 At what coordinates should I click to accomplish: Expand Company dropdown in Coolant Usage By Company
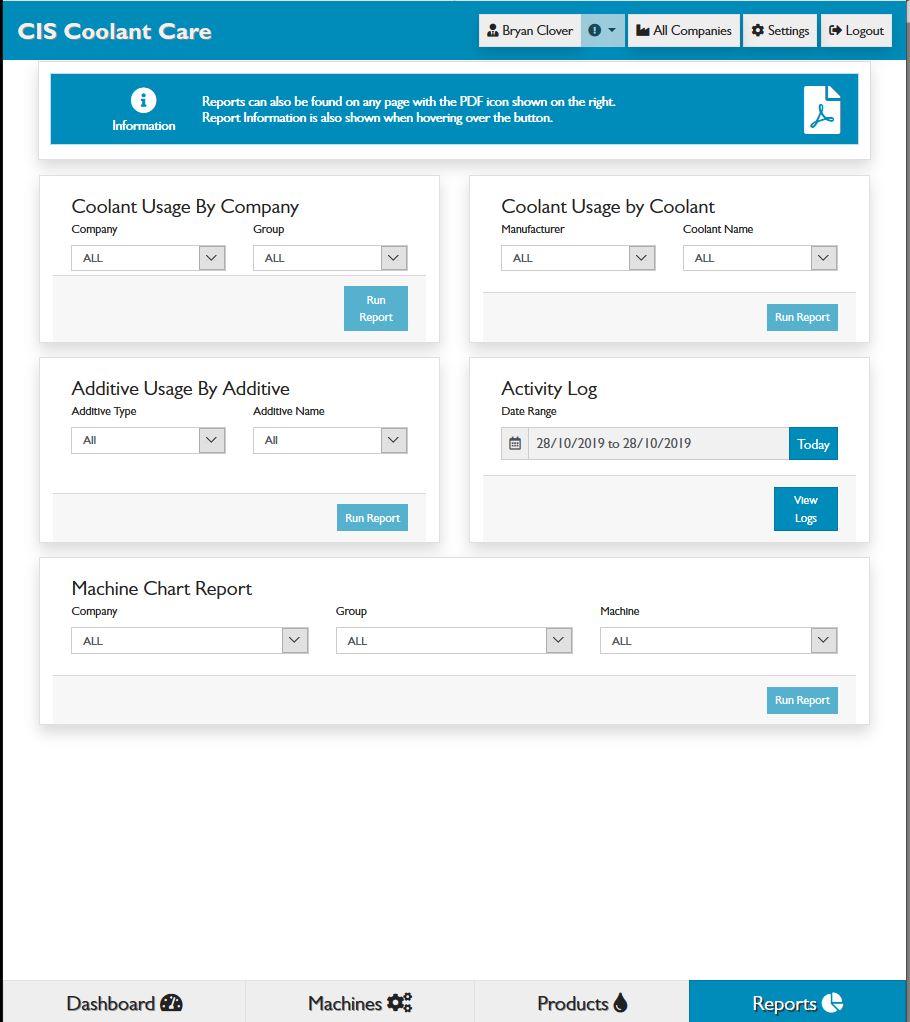148,258
